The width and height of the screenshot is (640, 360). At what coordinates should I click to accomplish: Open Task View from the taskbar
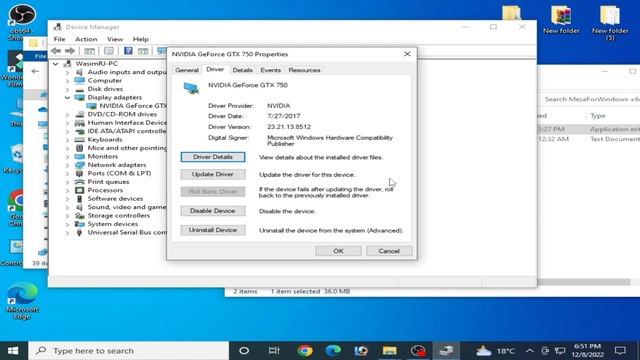point(274,351)
